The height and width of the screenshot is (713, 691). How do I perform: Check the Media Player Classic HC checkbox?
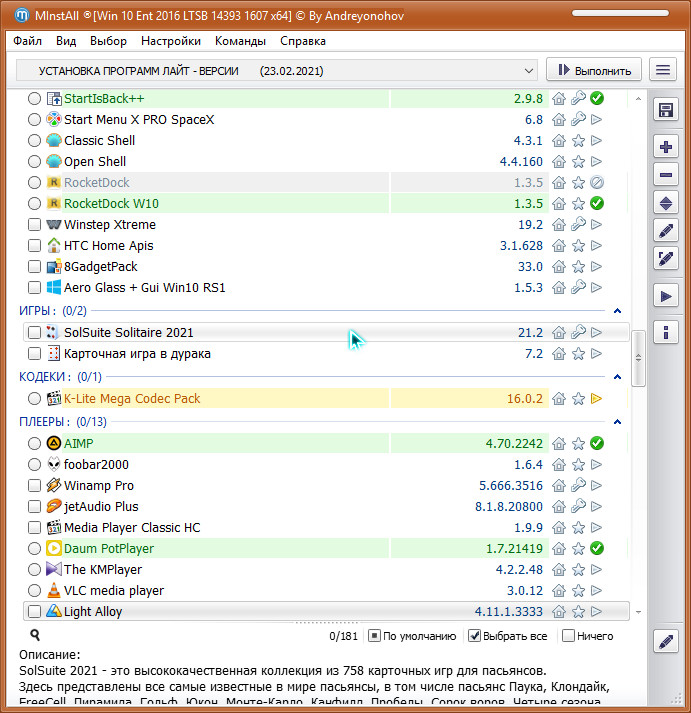pyautogui.click(x=35, y=527)
